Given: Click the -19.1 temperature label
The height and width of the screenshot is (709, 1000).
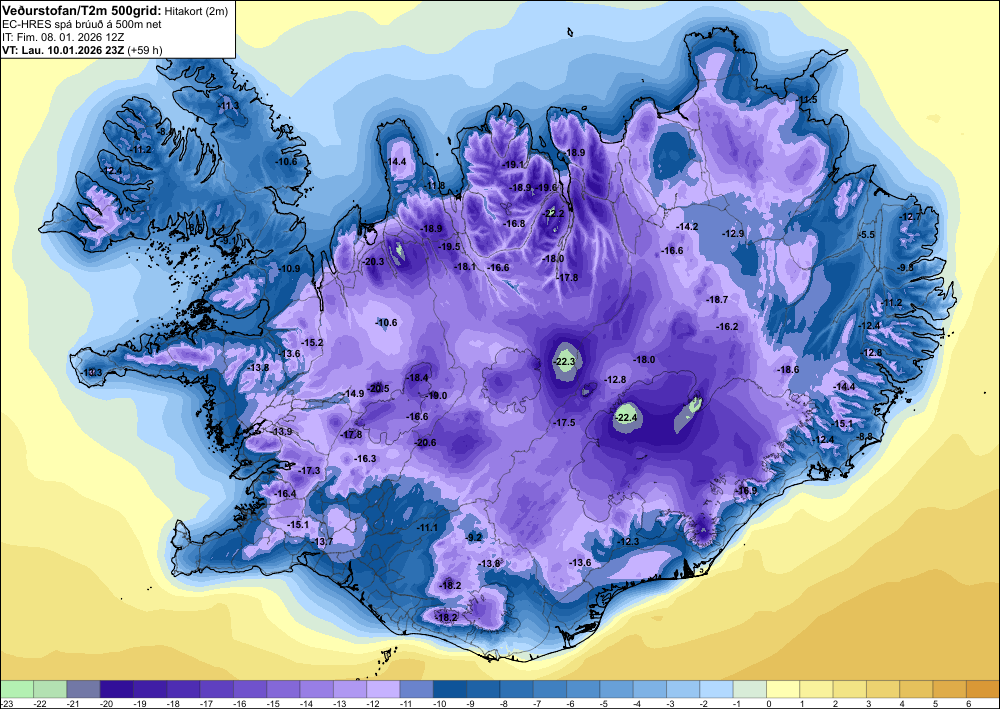Looking at the screenshot, I should pos(513,164).
